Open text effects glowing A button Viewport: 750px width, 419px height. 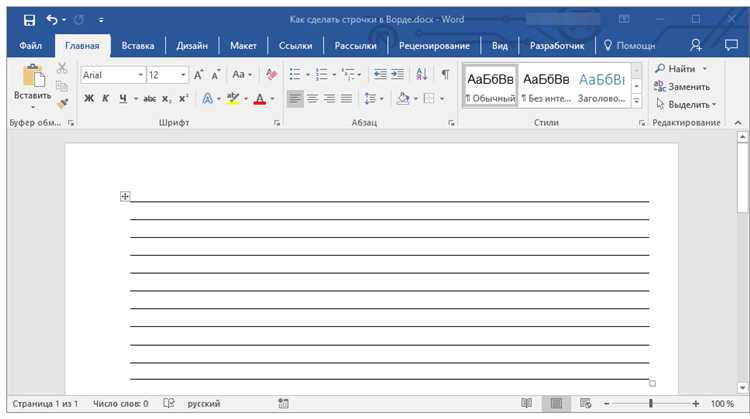pos(208,99)
